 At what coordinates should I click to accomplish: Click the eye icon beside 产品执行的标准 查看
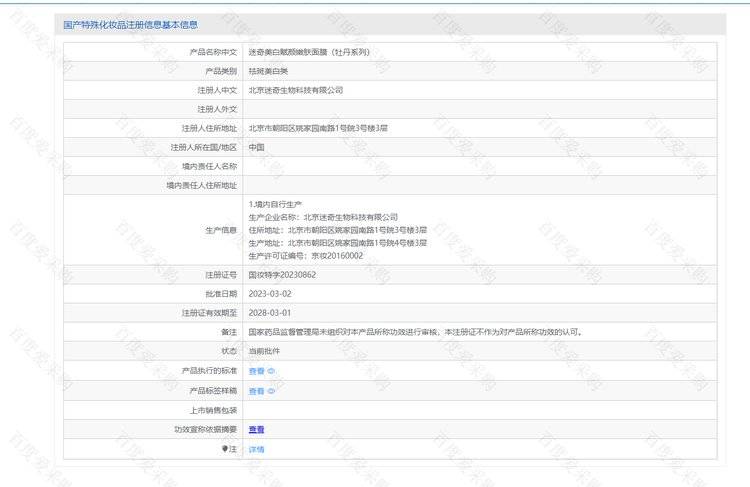(271, 371)
